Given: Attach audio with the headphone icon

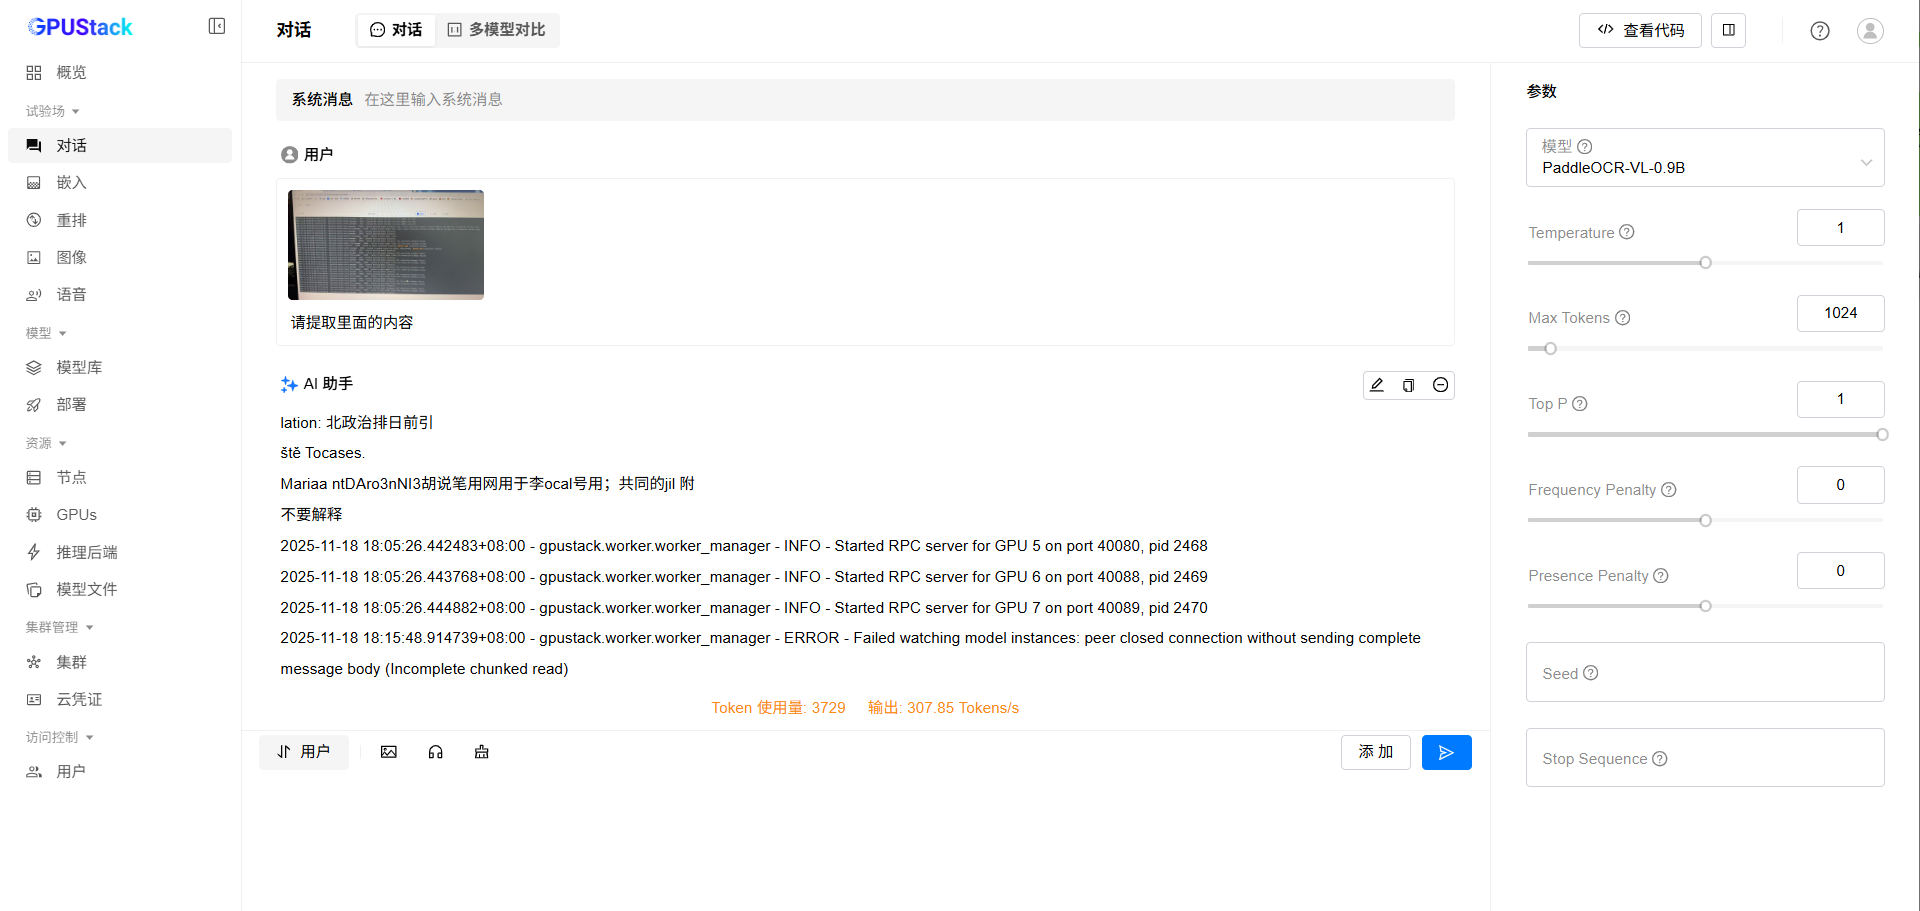Looking at the screenshot, I should 436,752.
